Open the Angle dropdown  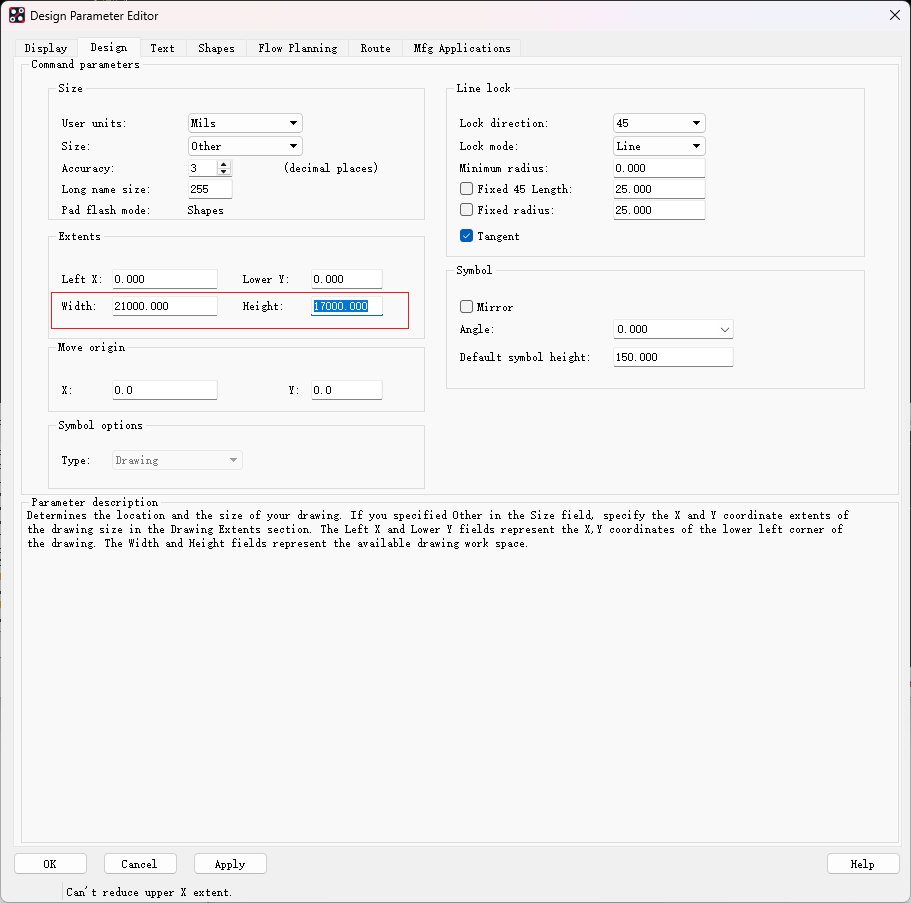(673, 329)
